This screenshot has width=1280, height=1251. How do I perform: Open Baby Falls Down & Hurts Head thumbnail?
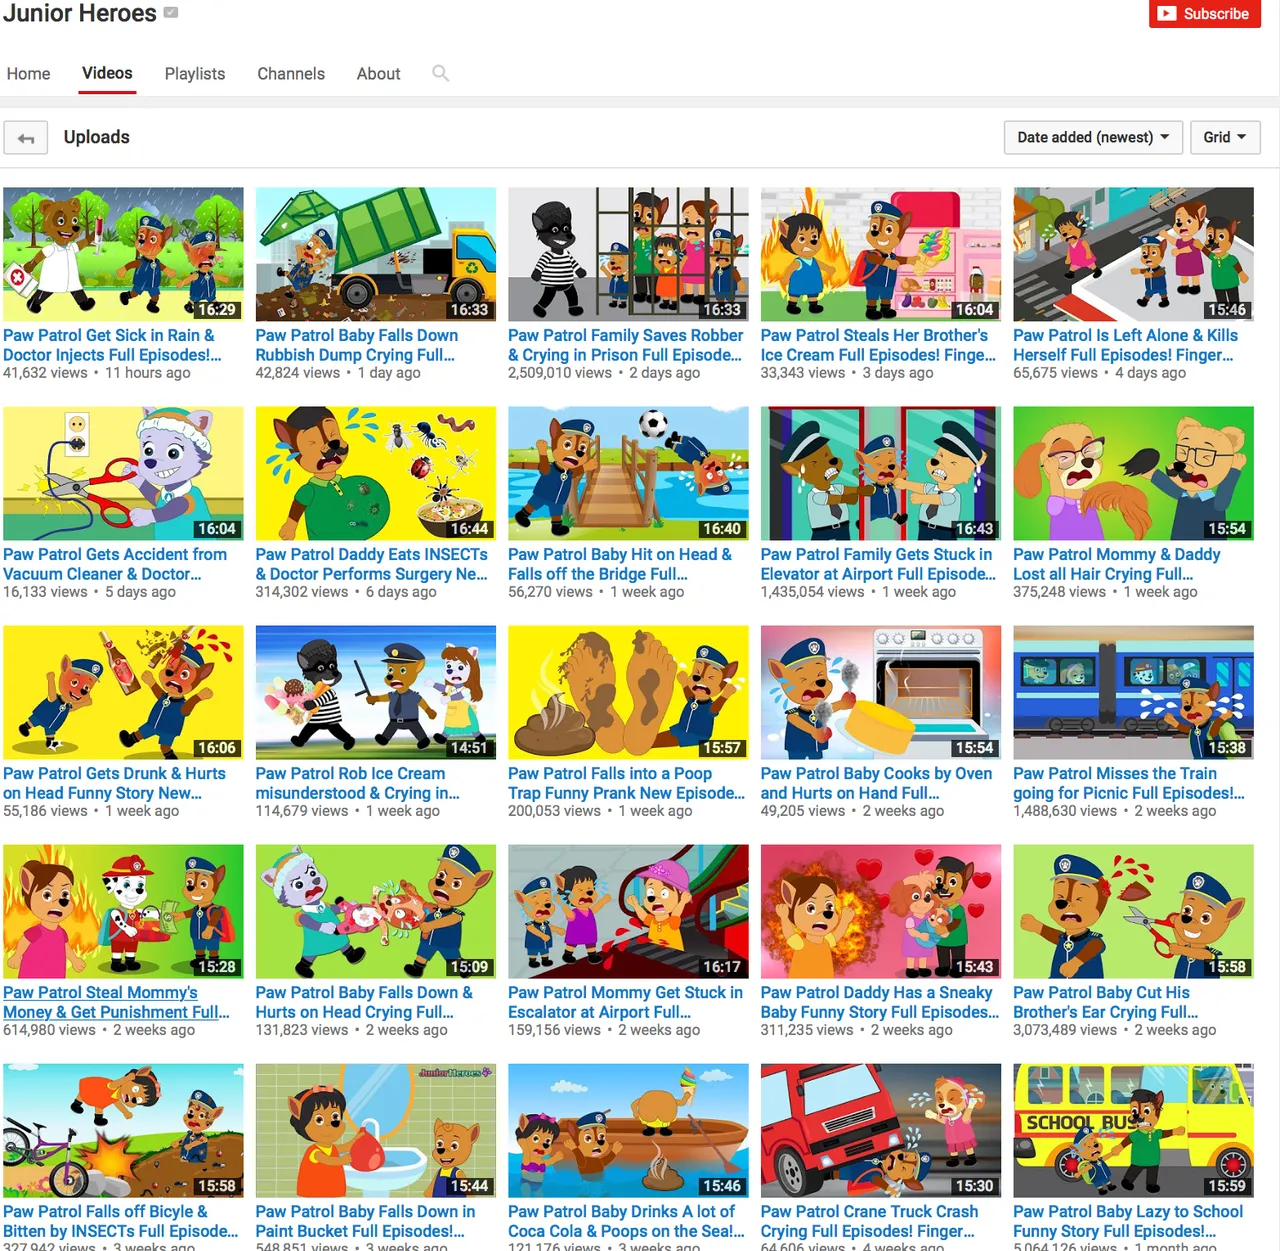[x=376, y=911]
